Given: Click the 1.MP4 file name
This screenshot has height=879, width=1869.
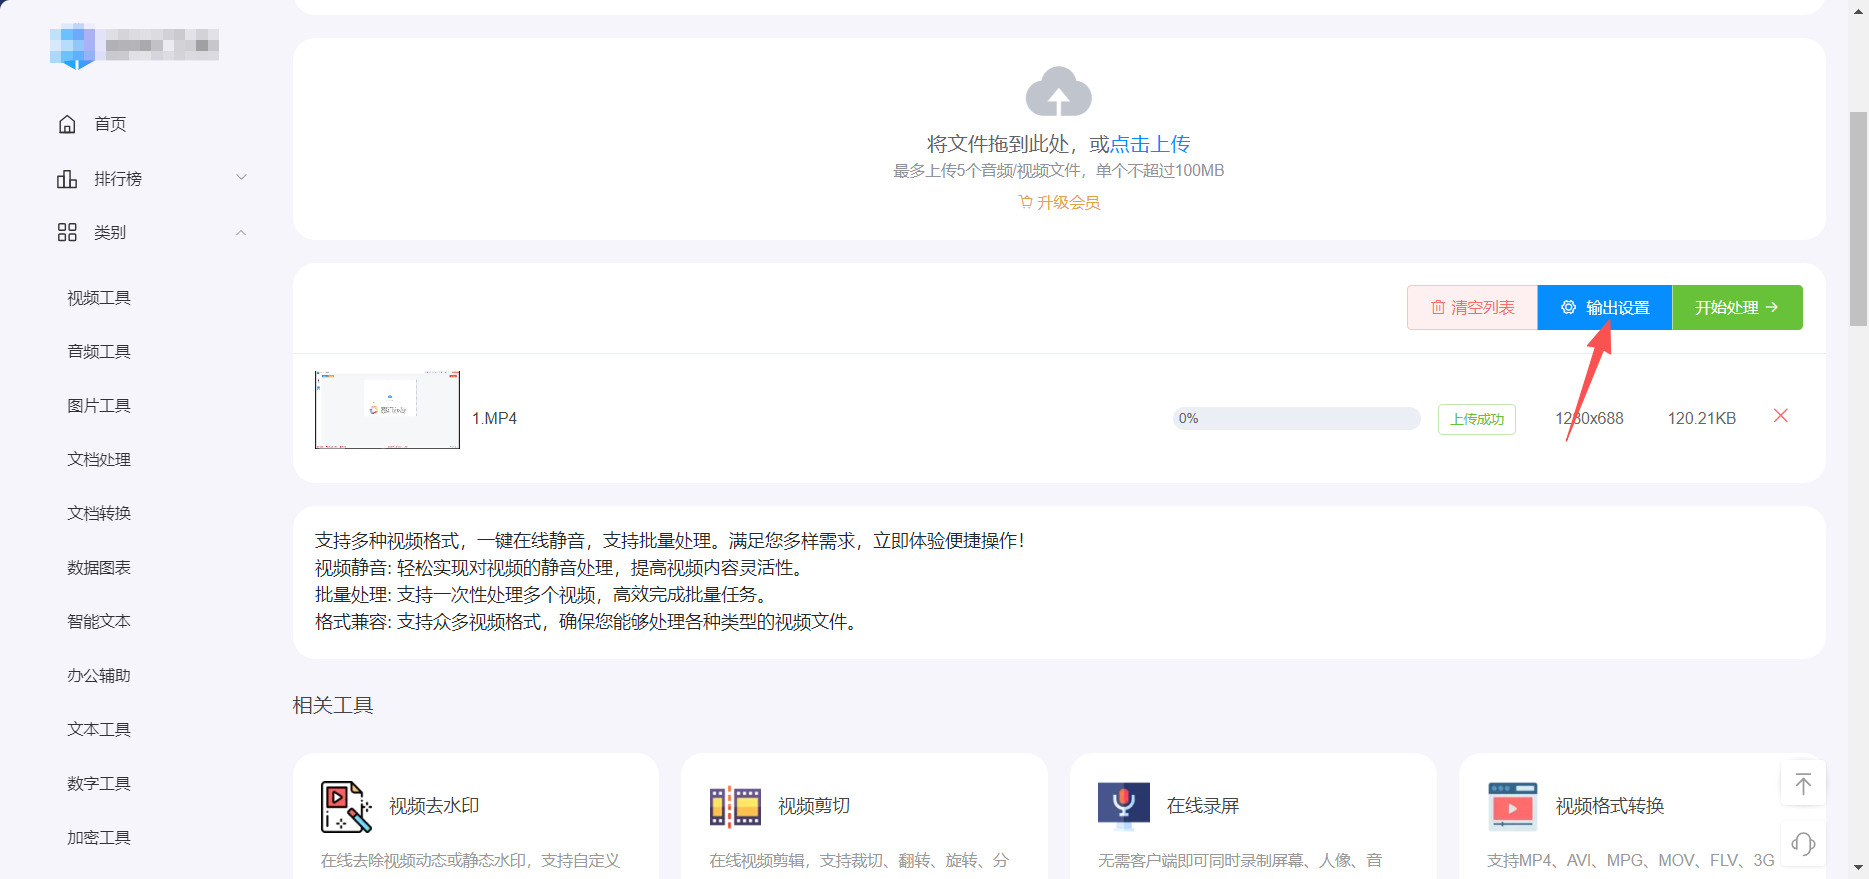Looking at the screenshot, I should [x=494, y=418].
